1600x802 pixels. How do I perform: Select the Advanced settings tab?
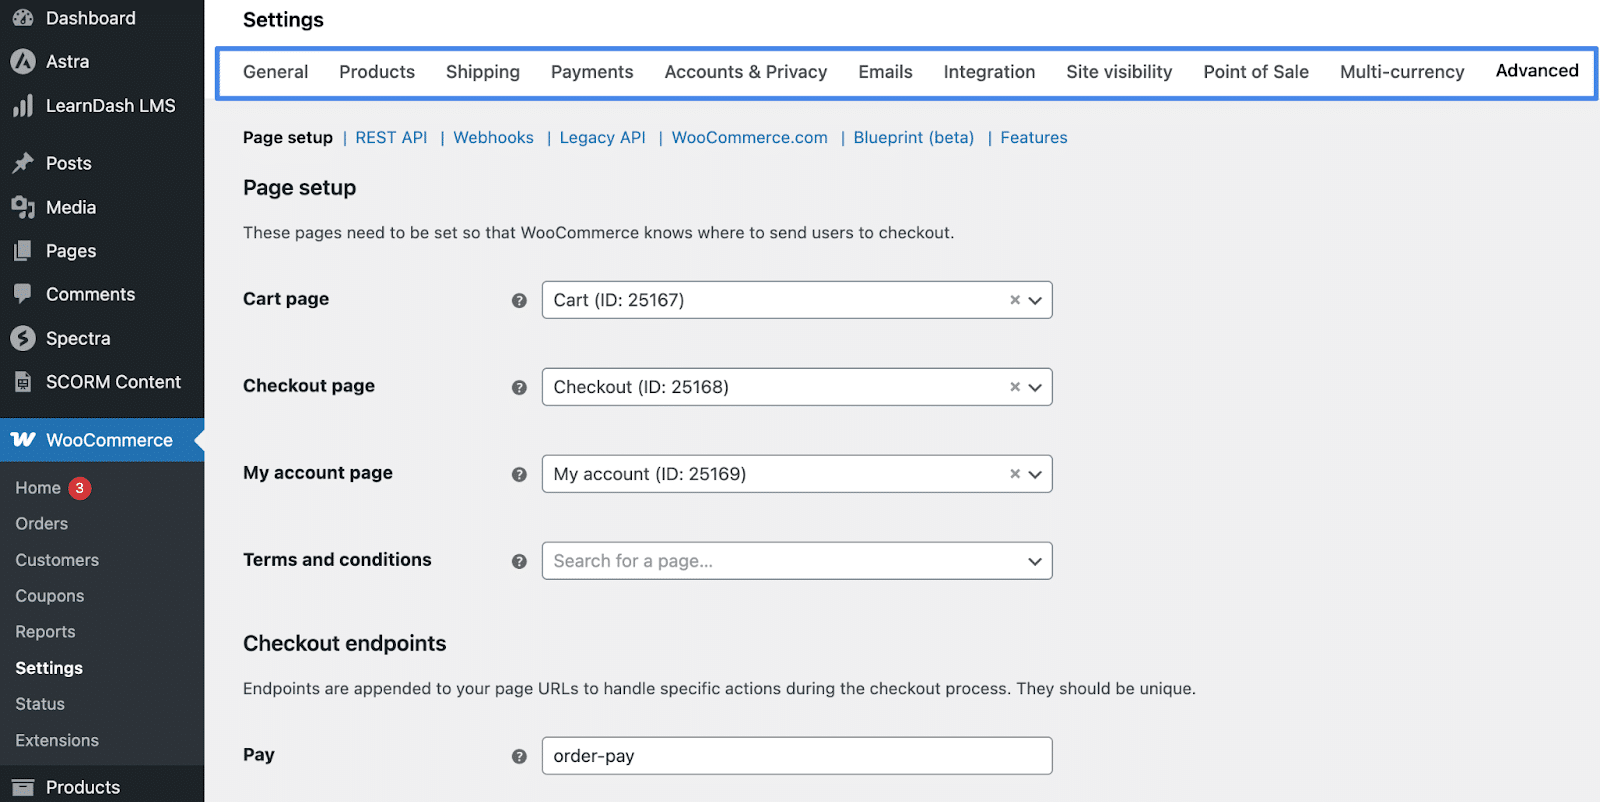click(x=1537, y=71)
